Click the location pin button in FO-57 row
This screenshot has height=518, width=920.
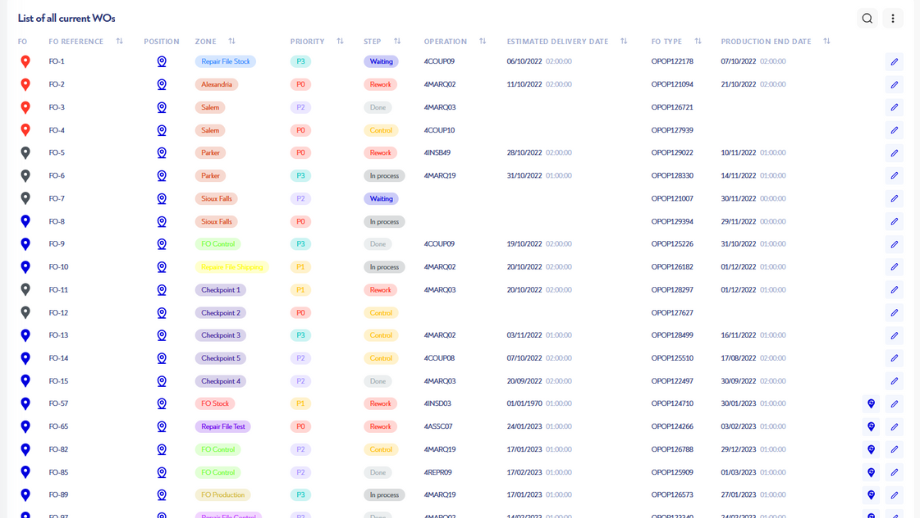click(871, 404)
